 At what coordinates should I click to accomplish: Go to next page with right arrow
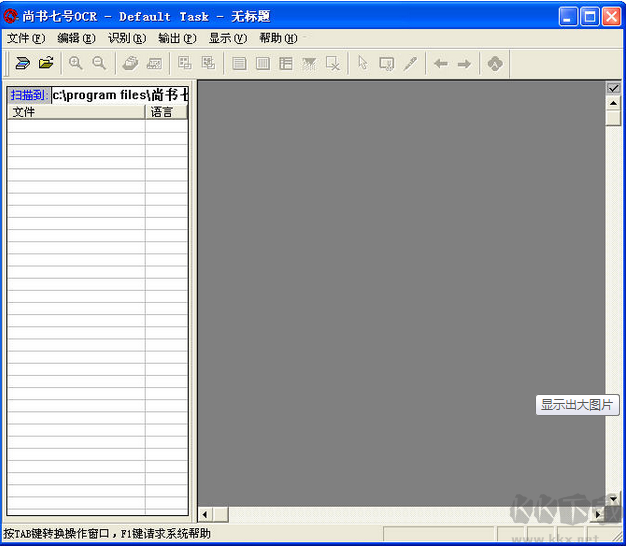464,63
